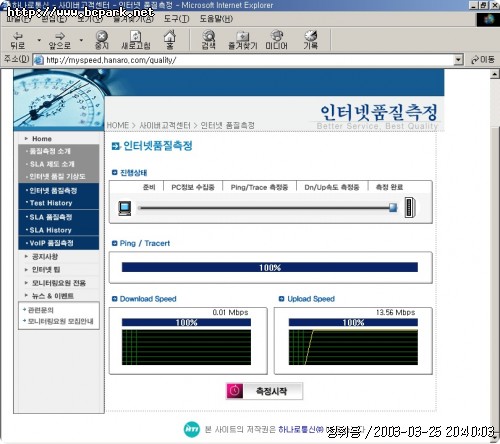Click the Download Speed graph

tap(186, 347)
